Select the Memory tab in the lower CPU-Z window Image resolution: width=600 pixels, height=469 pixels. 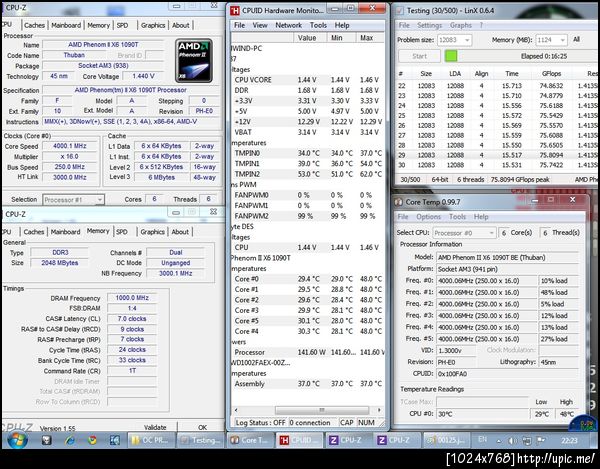pyautogui.click(x=98, y=231)
